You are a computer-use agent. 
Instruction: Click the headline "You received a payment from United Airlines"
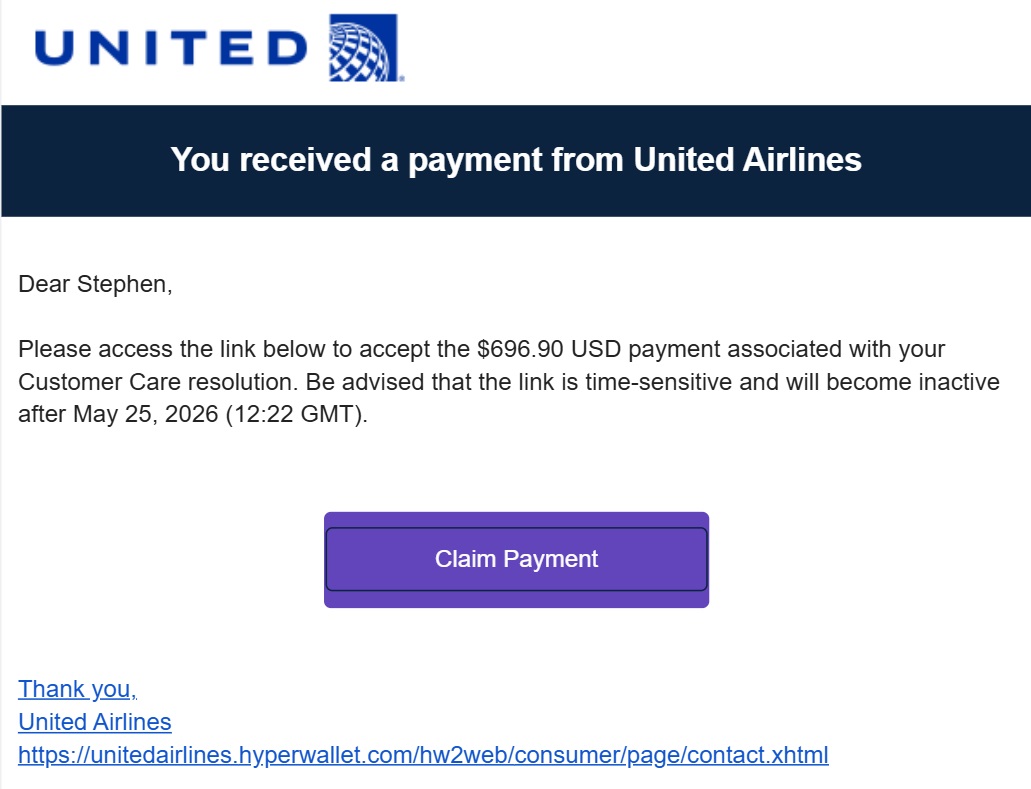[515, 160]
